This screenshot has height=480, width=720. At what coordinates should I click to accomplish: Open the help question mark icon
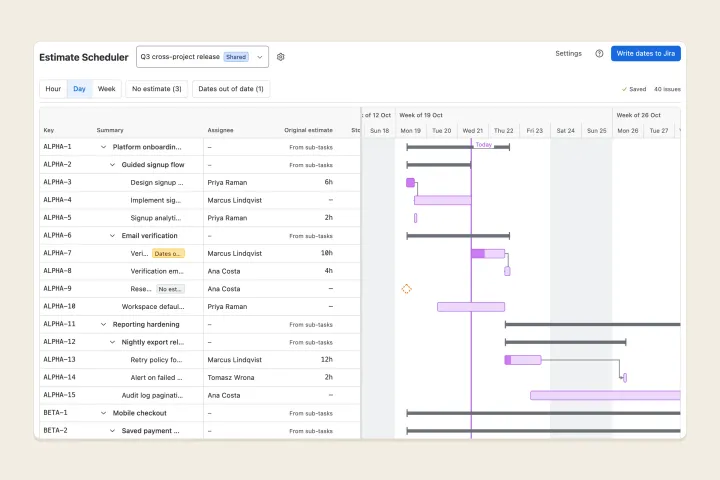click(599, 54)
